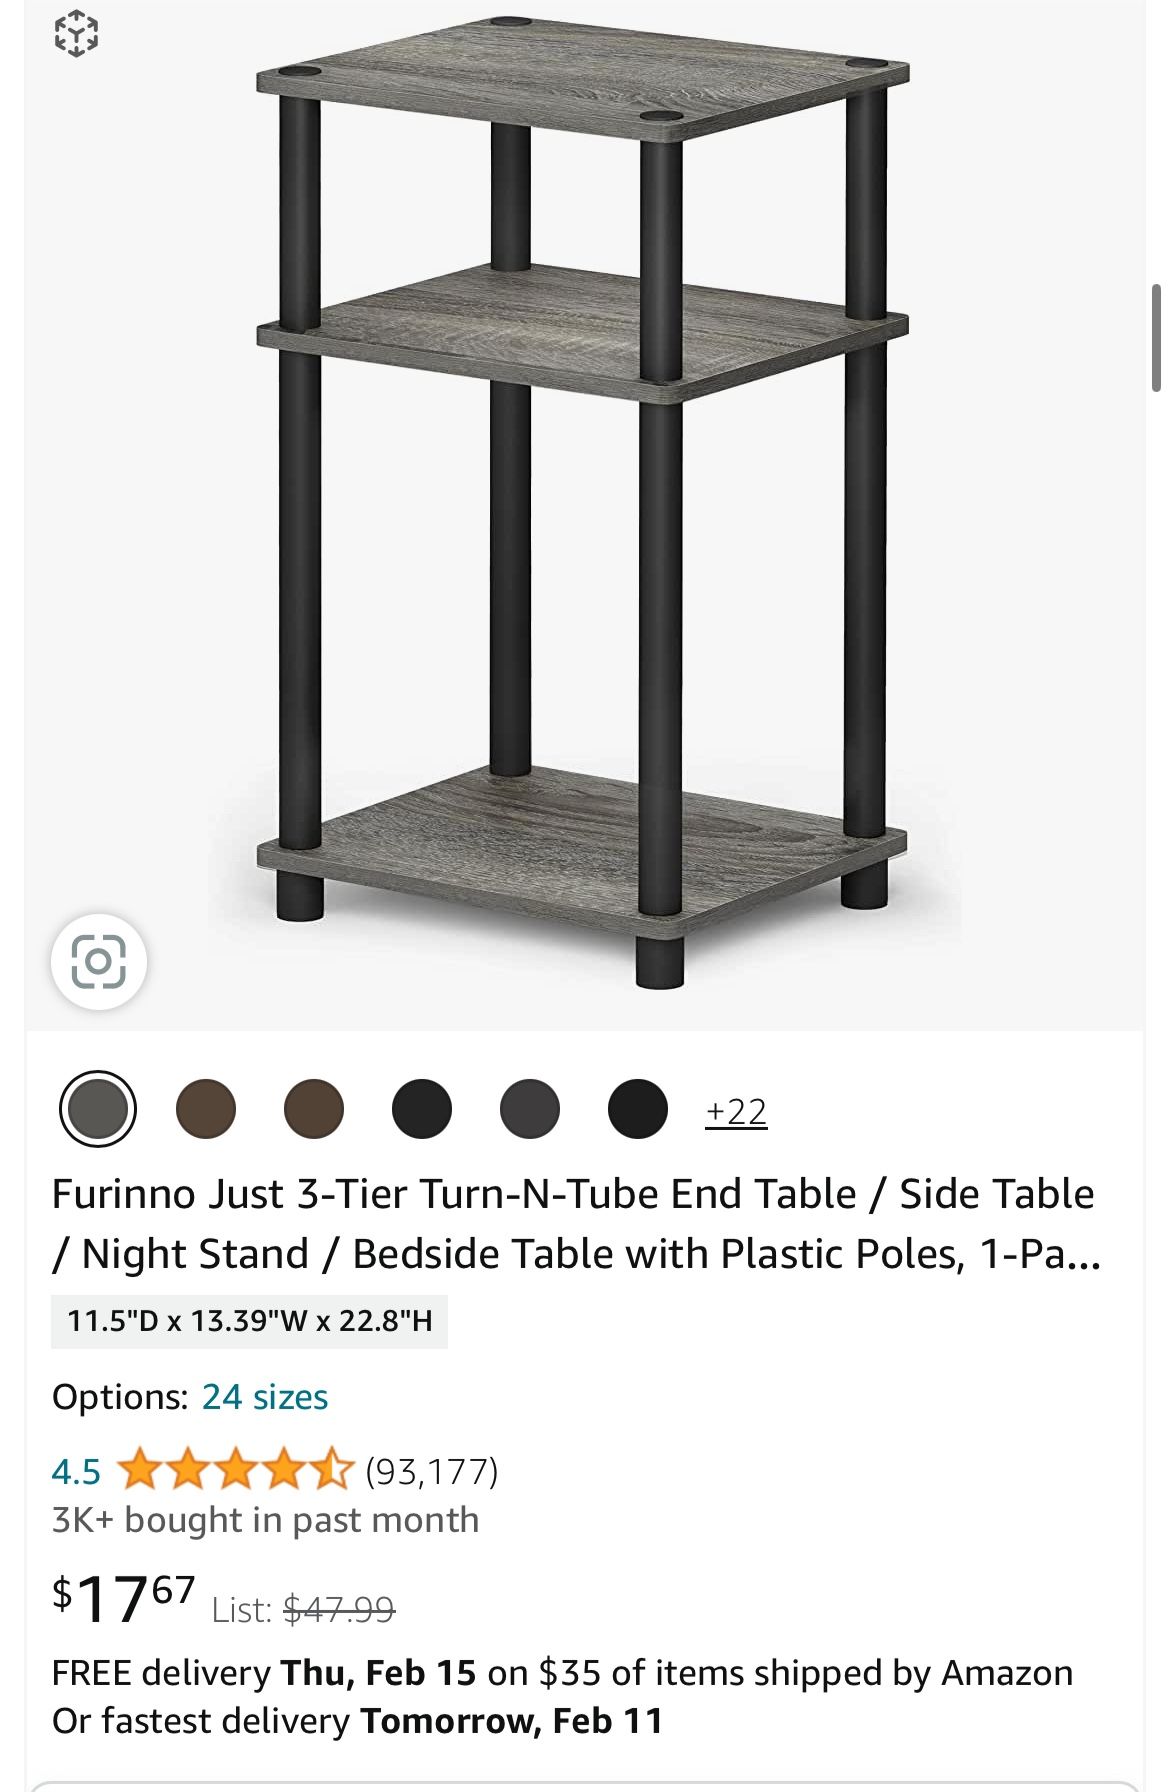Select the fourth black color swatch

click(x=422, y=1109)
